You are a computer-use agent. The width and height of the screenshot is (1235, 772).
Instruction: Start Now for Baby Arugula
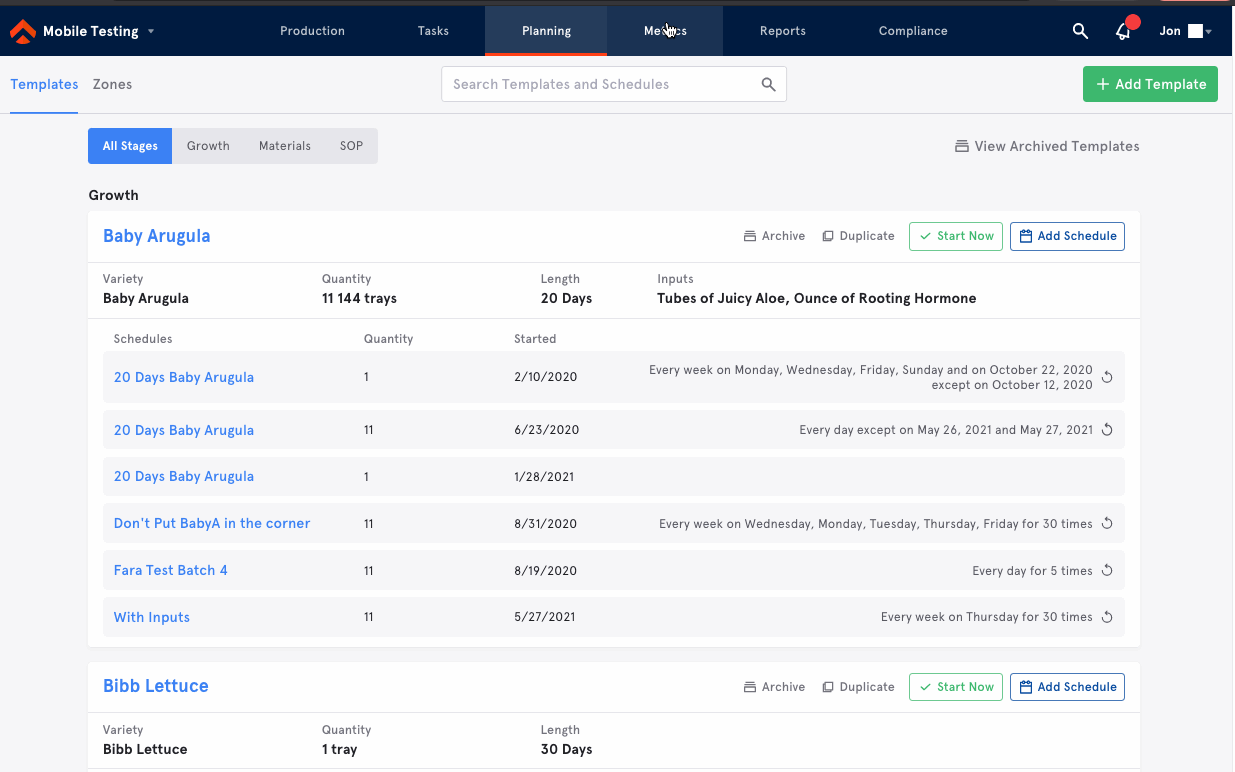coord(955,236)
